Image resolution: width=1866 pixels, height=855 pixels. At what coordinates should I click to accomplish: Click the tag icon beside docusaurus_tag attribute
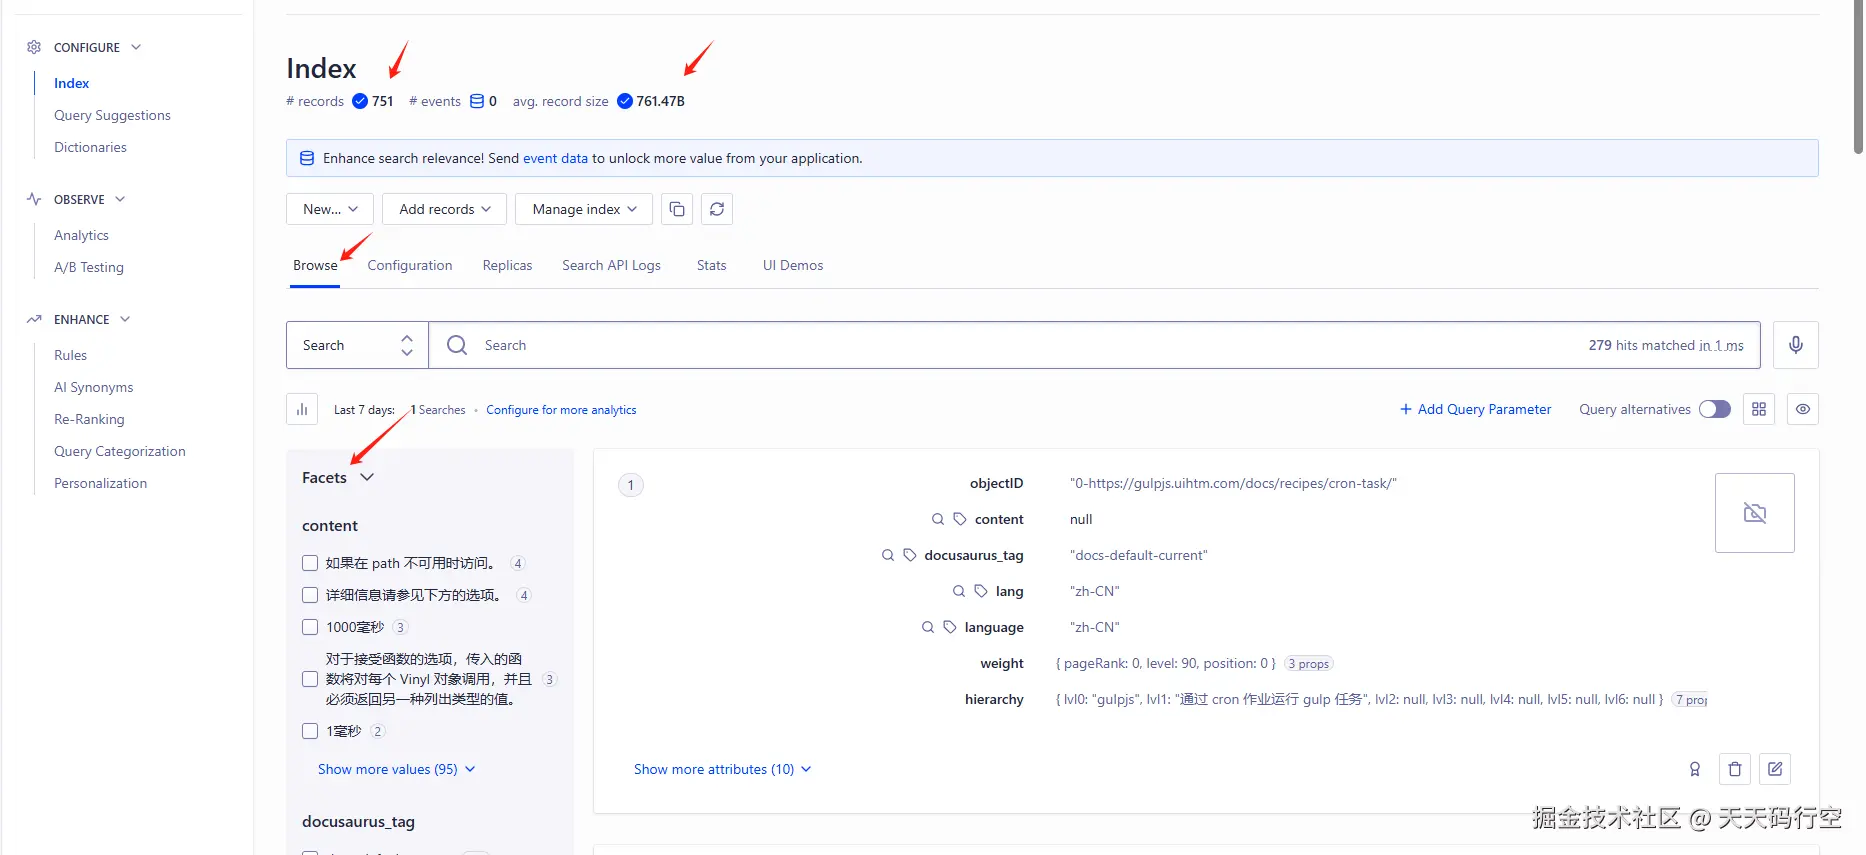tap(910, 555)
